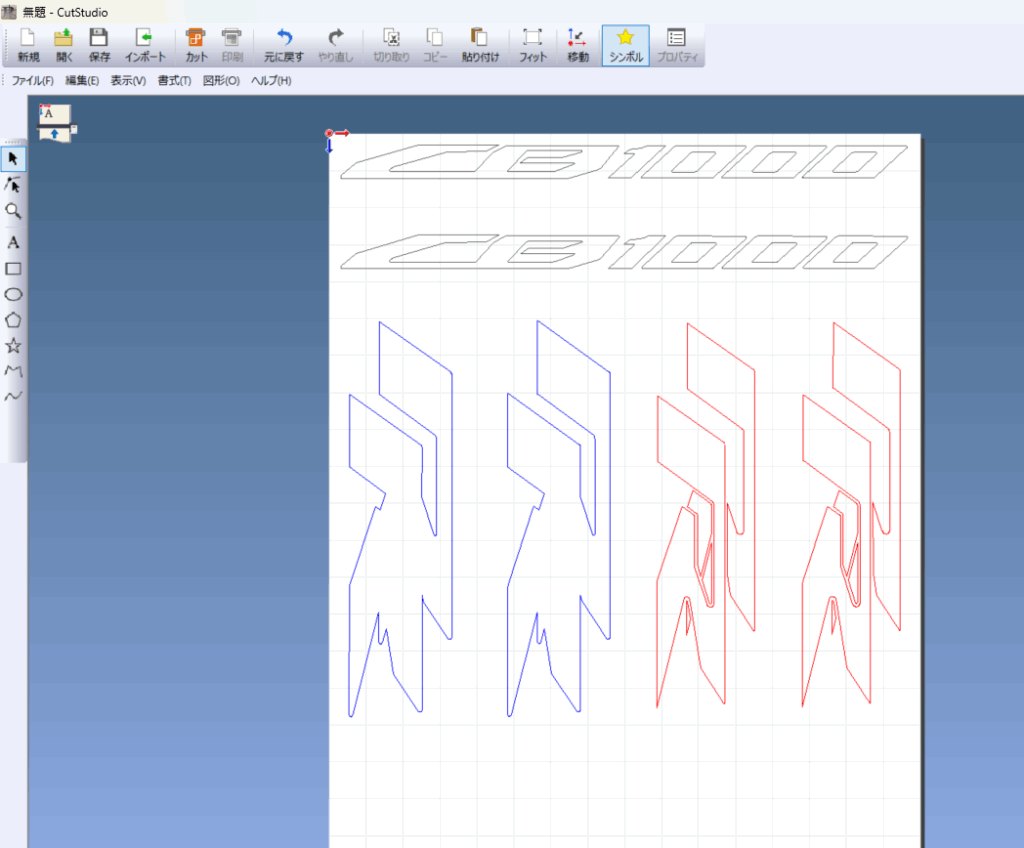Viewport: 1024px width, 848px height.
Task: Select the star drawing tool
Action: pos(13,346)
